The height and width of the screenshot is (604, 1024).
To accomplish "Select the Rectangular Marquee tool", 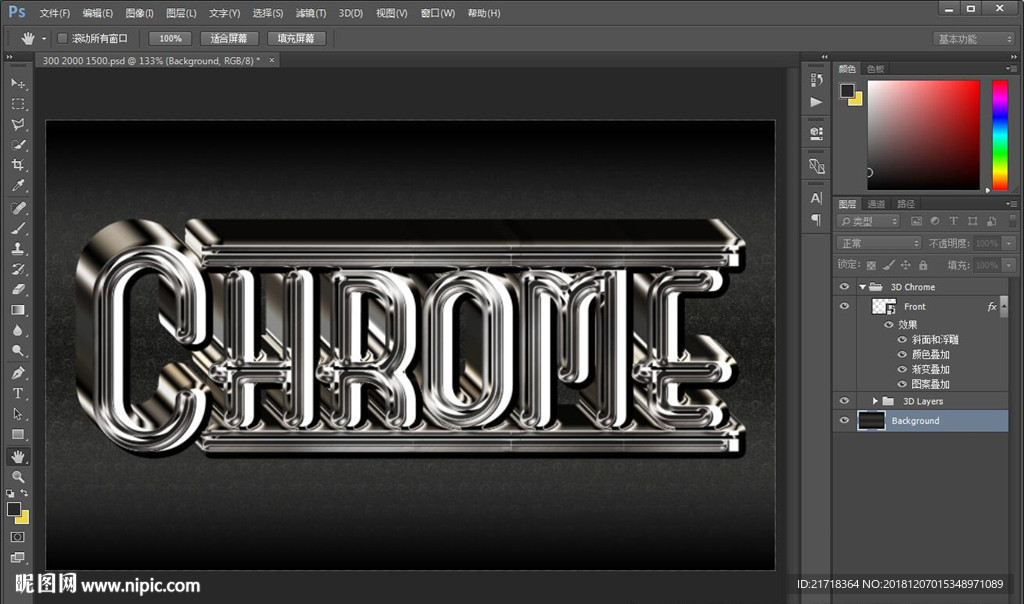I will tap(18, 104).
